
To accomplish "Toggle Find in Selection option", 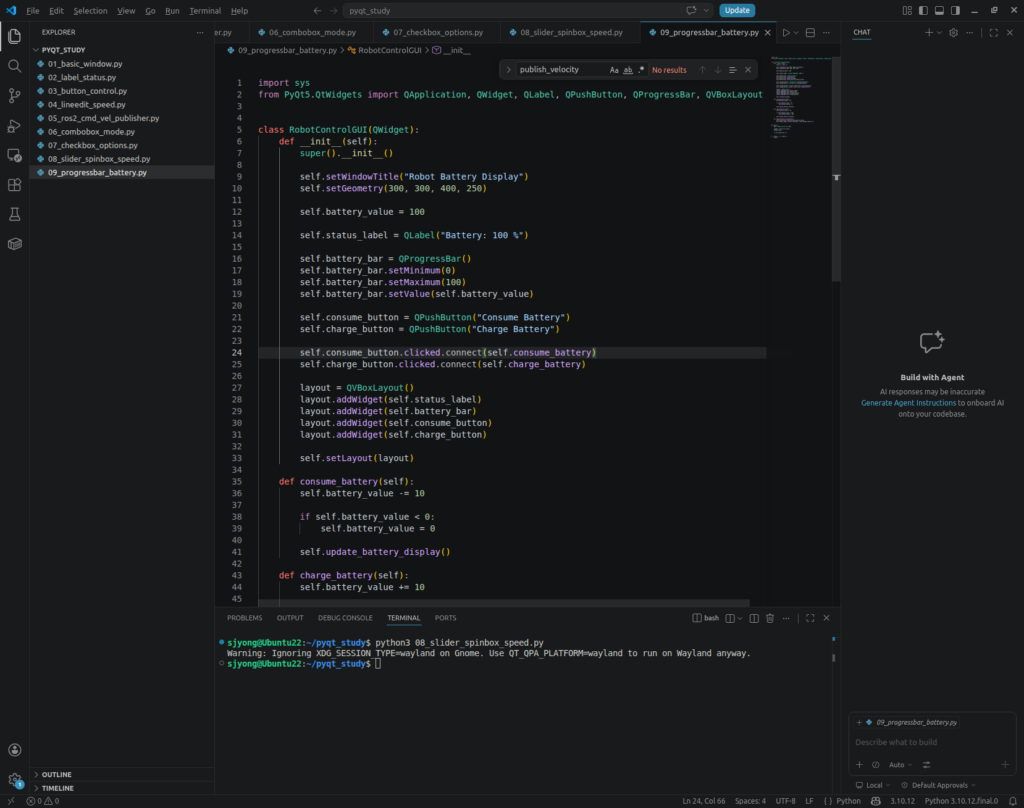I will point(733,70).
